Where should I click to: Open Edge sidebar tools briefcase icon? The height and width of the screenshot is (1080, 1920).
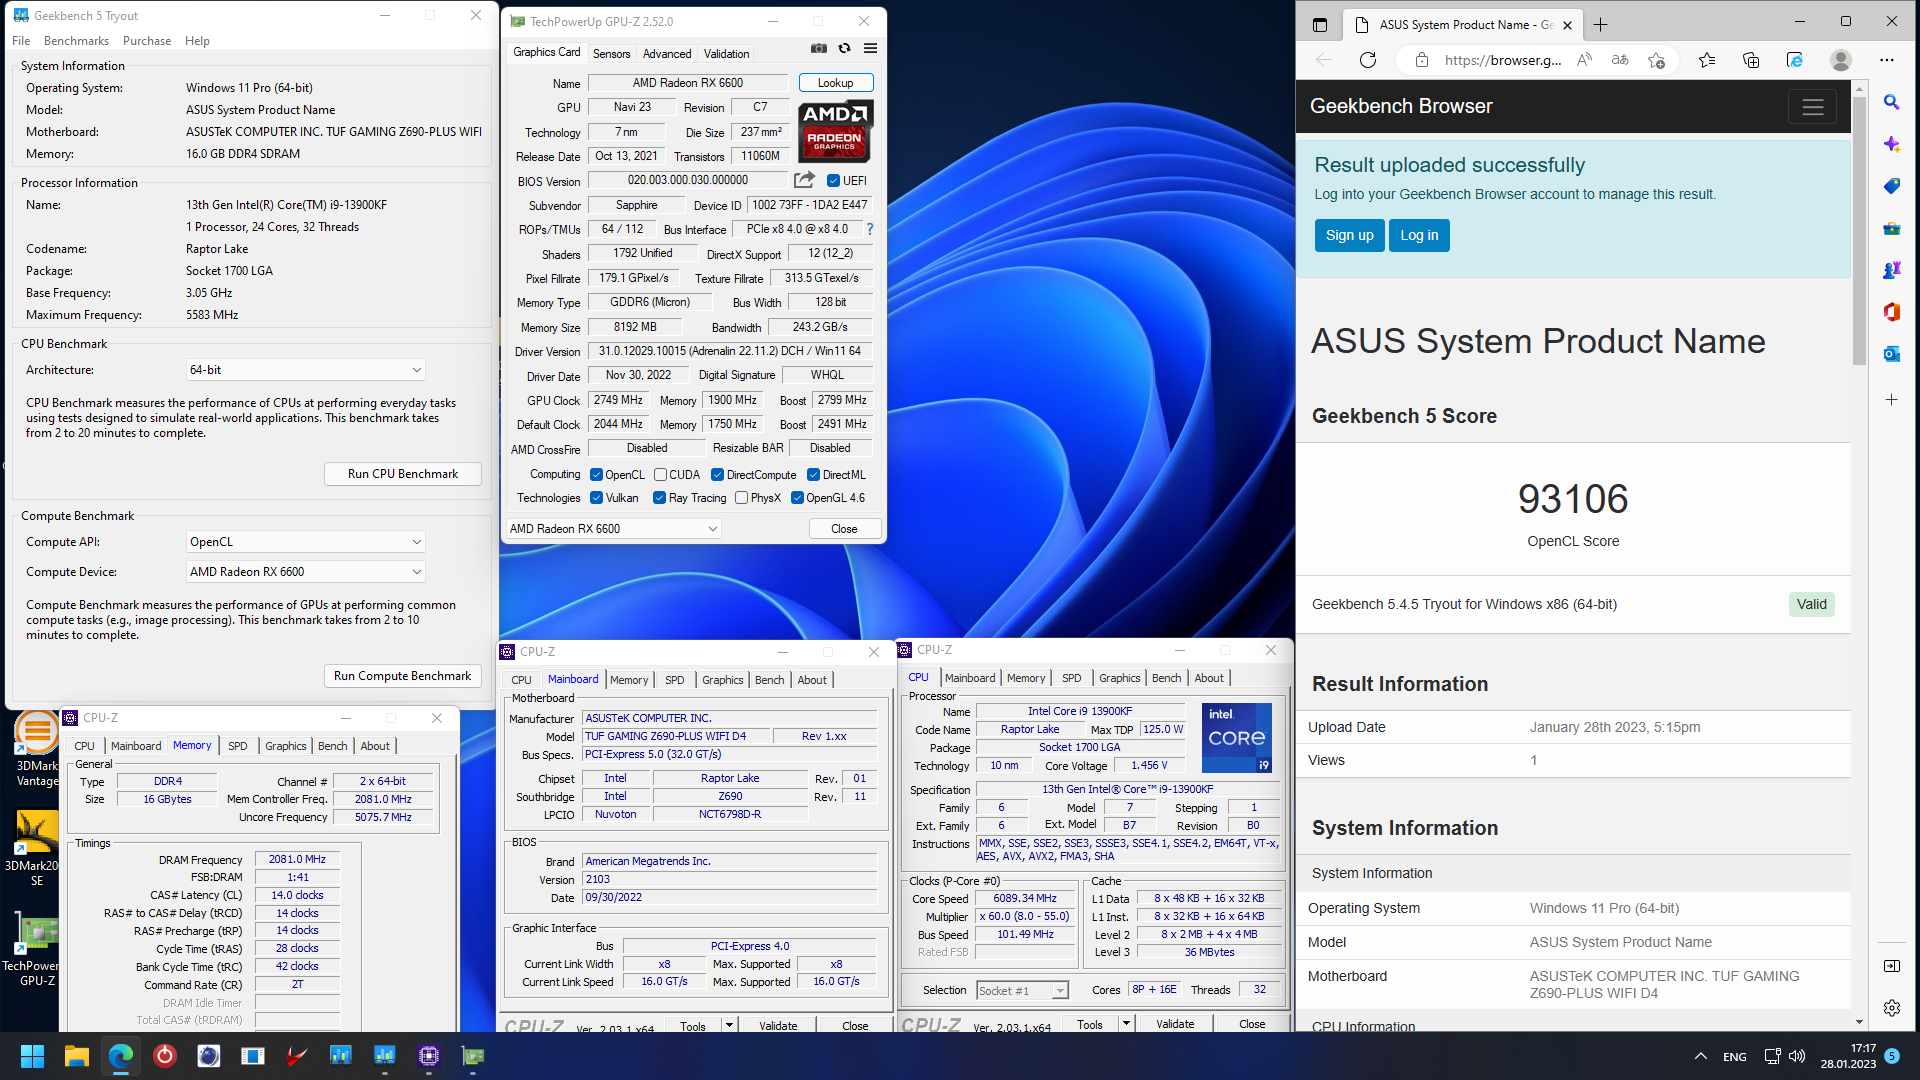tap(1891, 228)
